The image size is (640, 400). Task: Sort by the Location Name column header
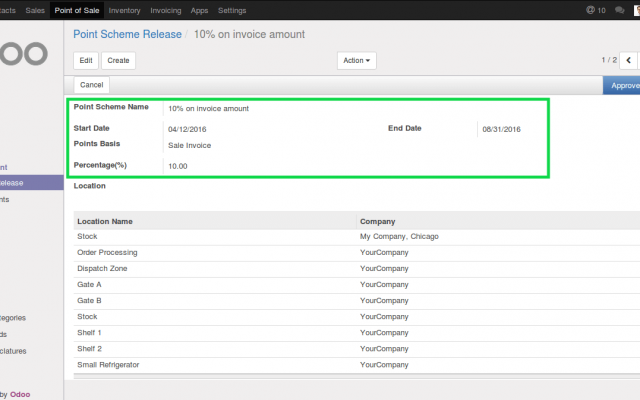coord(105,221)
